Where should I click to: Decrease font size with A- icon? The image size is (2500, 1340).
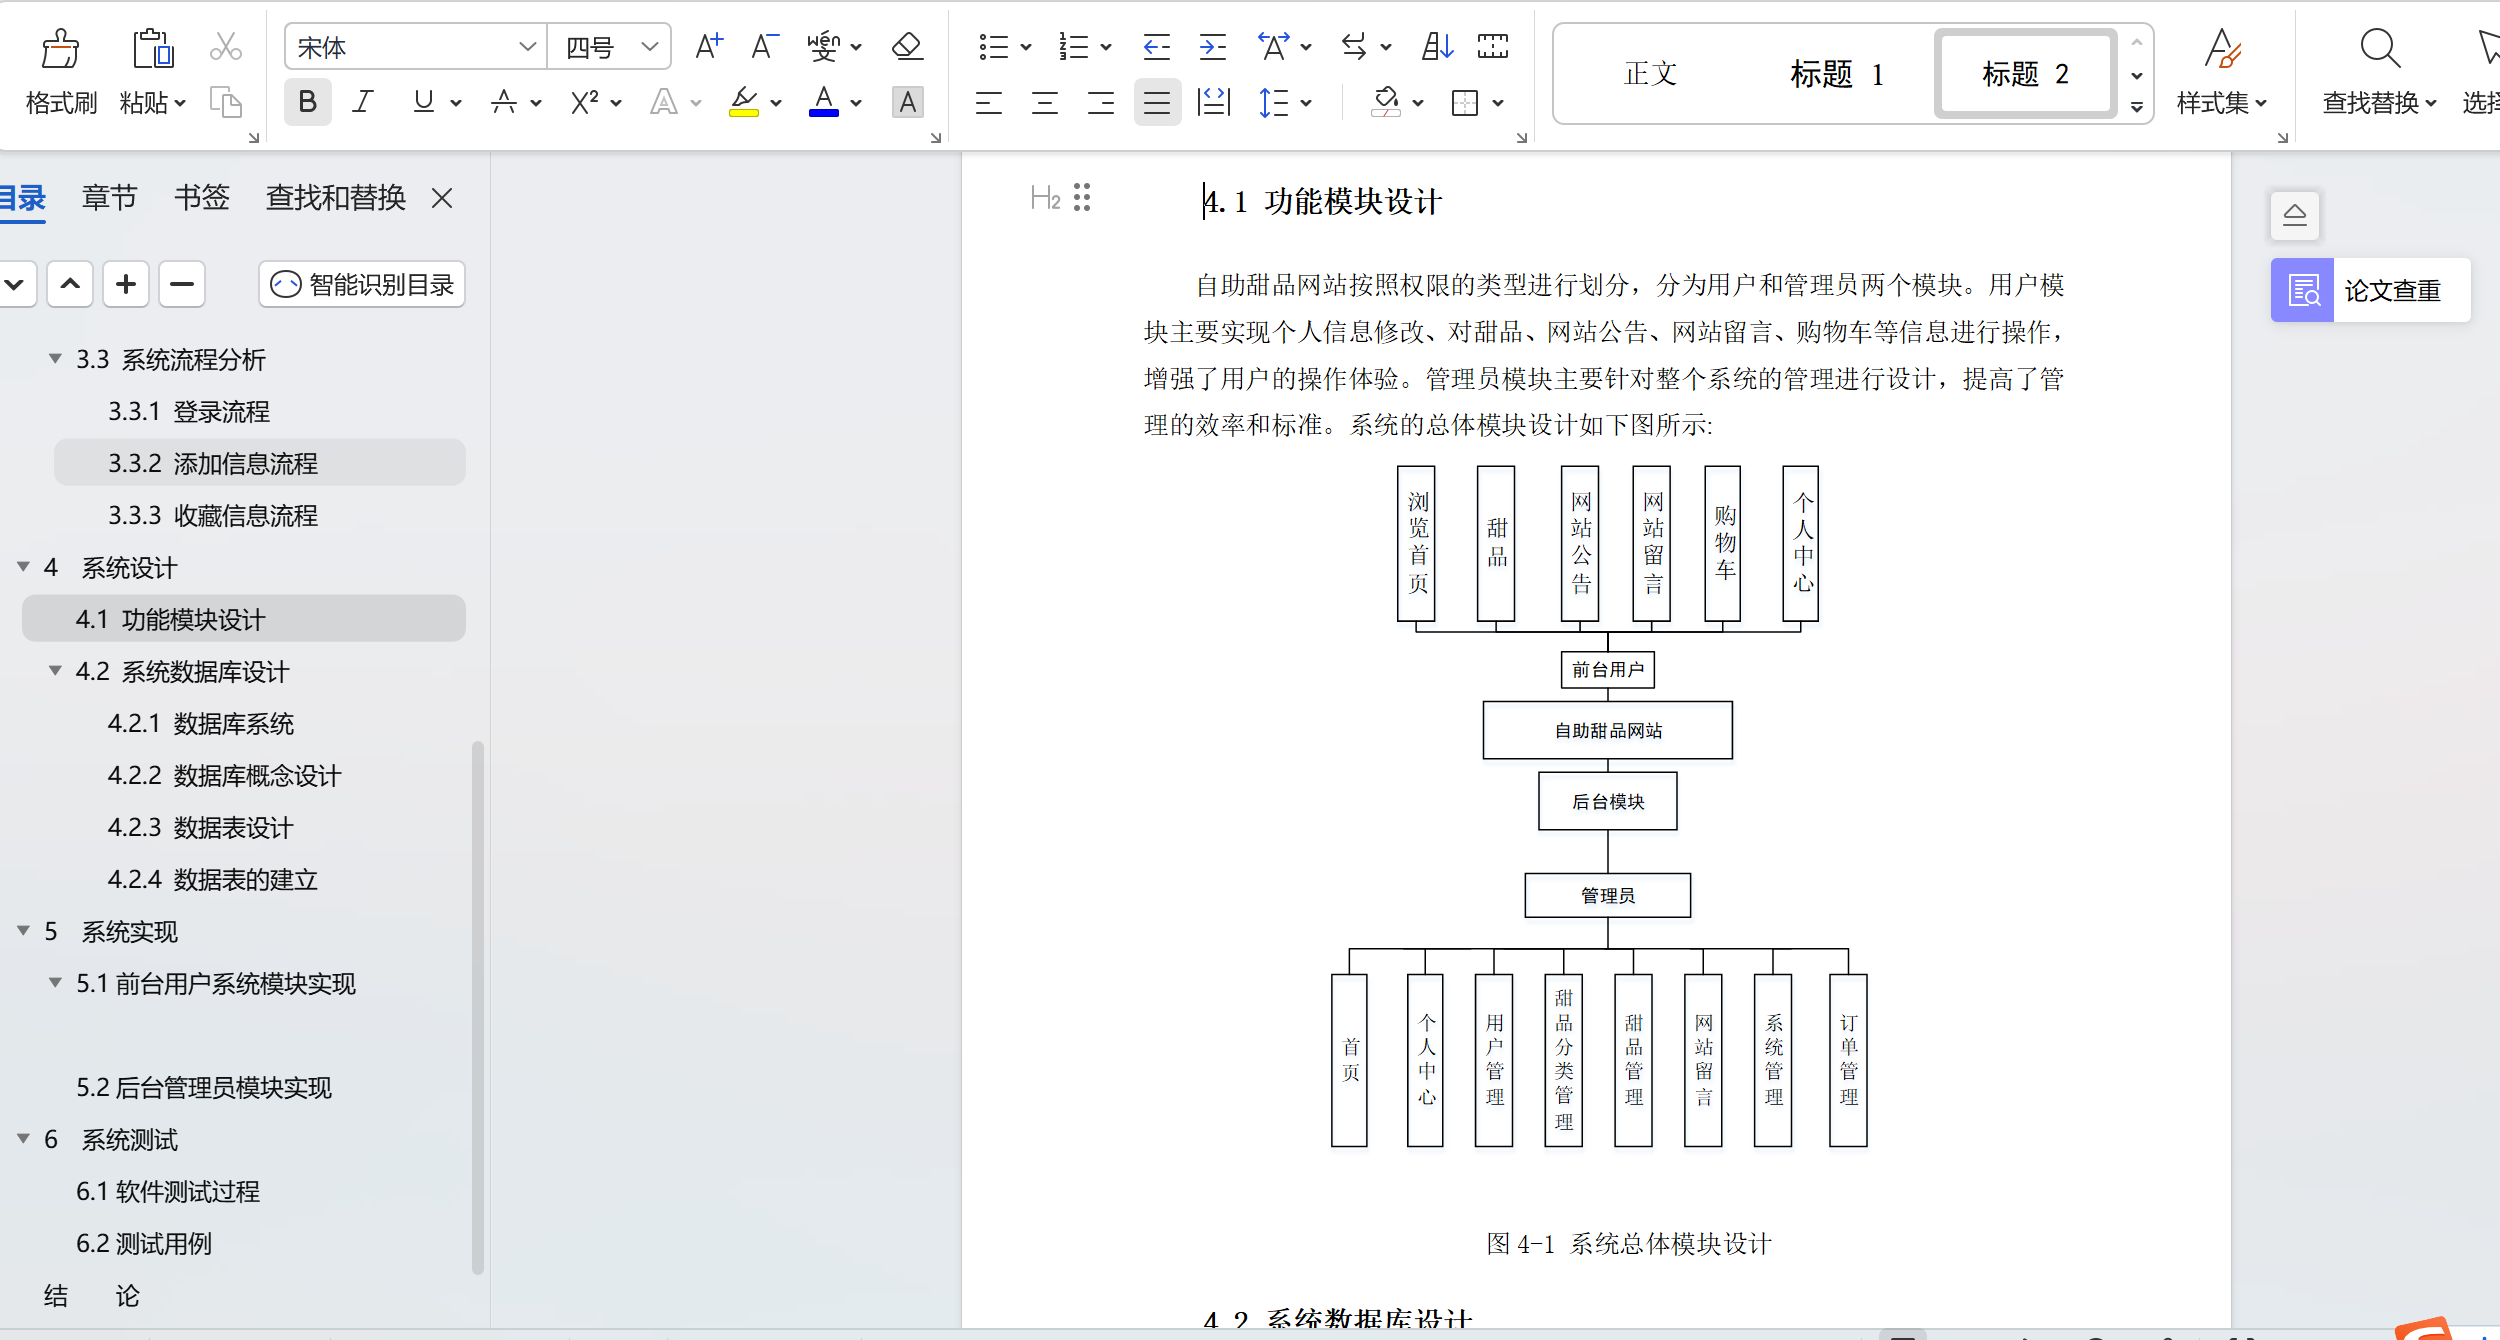click(x=764, y=46)
